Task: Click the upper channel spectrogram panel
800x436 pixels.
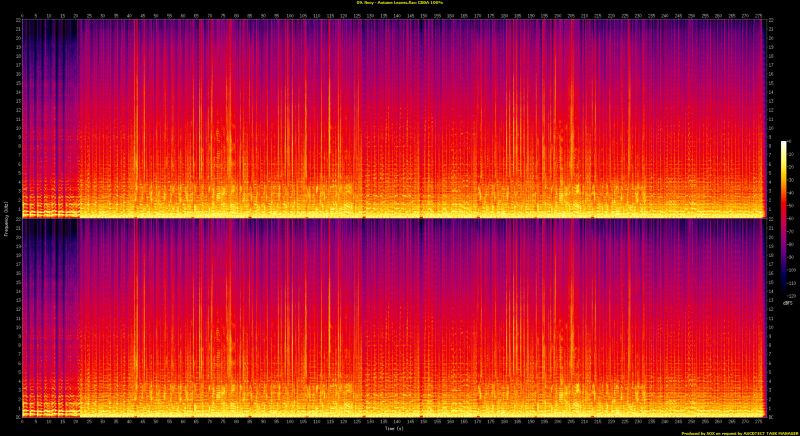Action: pyautogui.click(x=400, y=110)
